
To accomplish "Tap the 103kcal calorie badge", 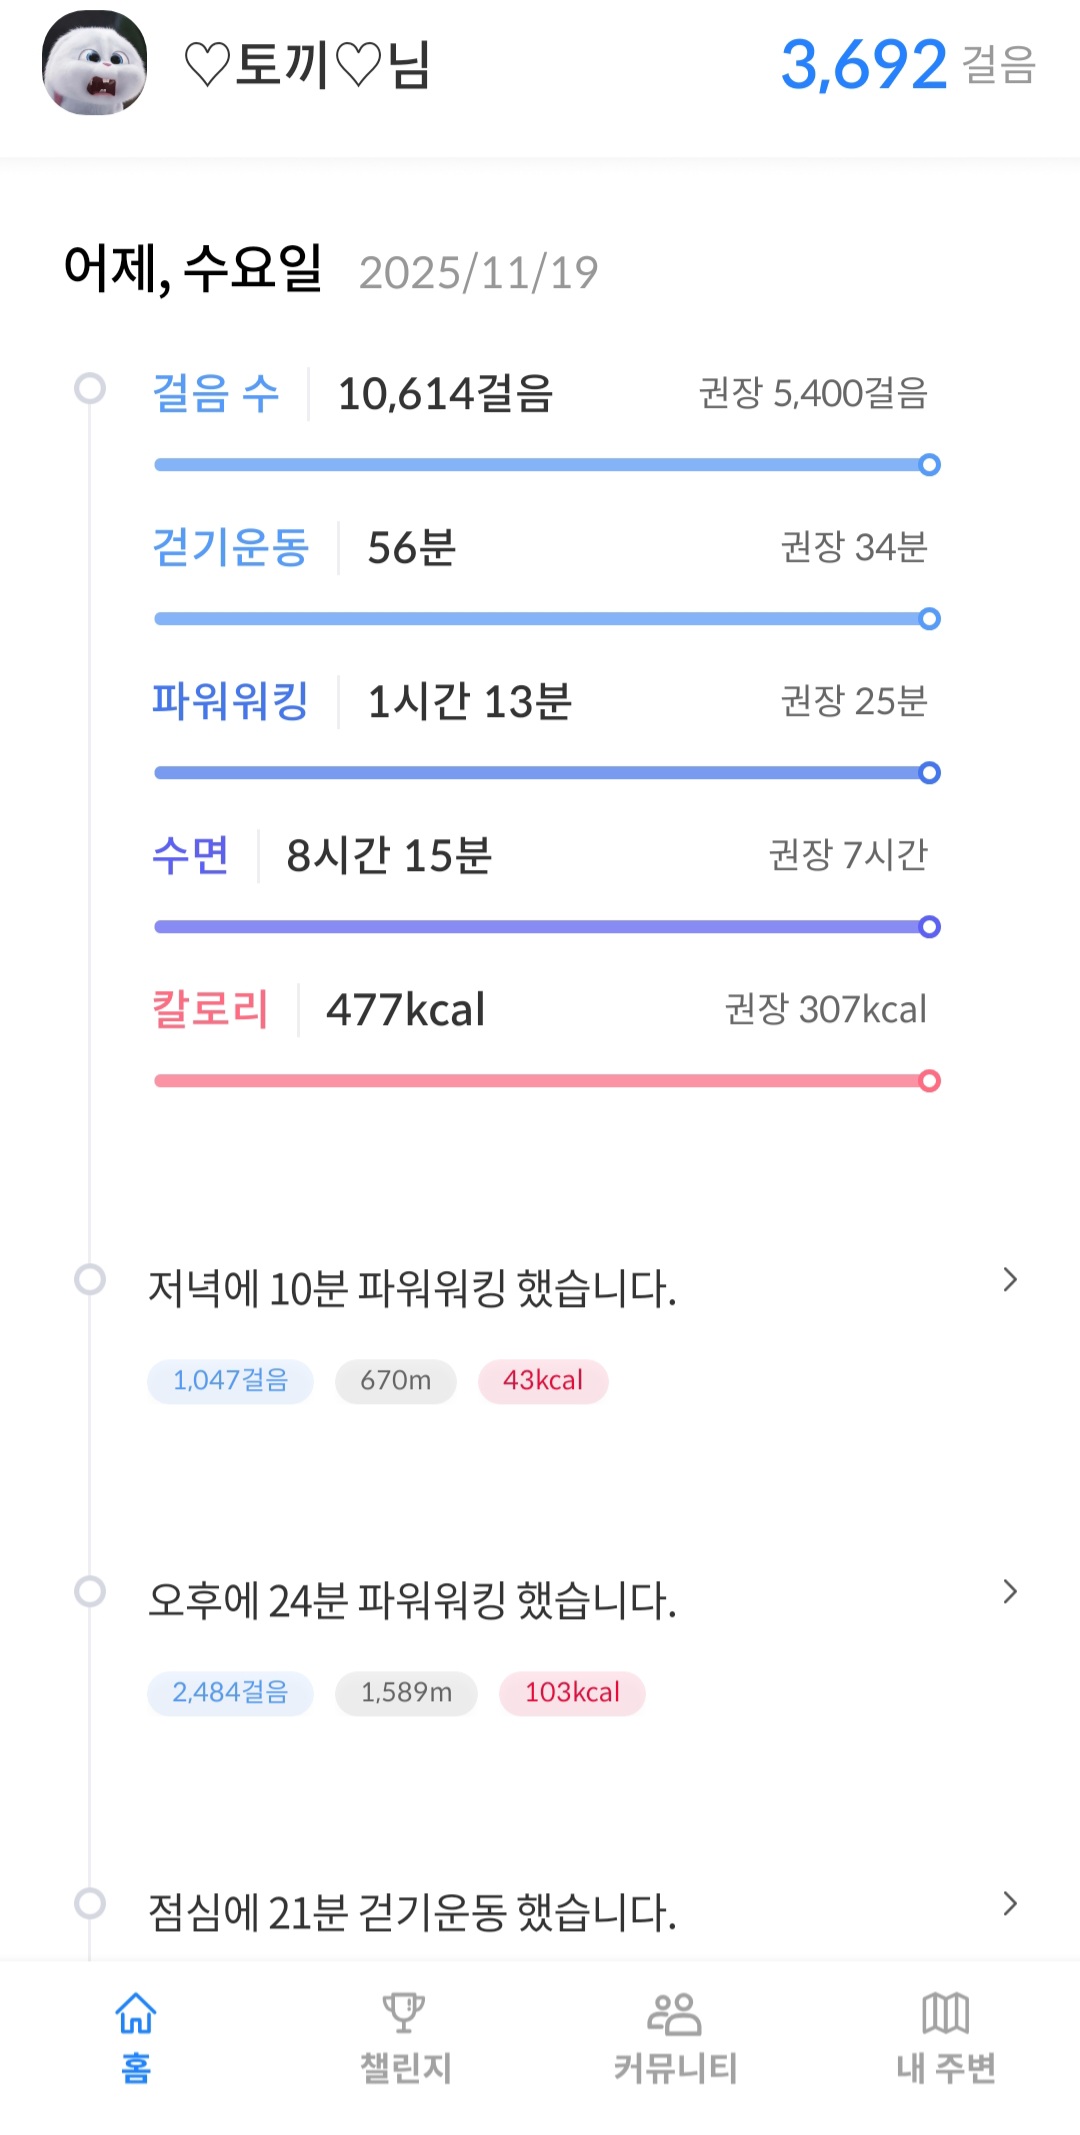I will [x=572, y=1693].
